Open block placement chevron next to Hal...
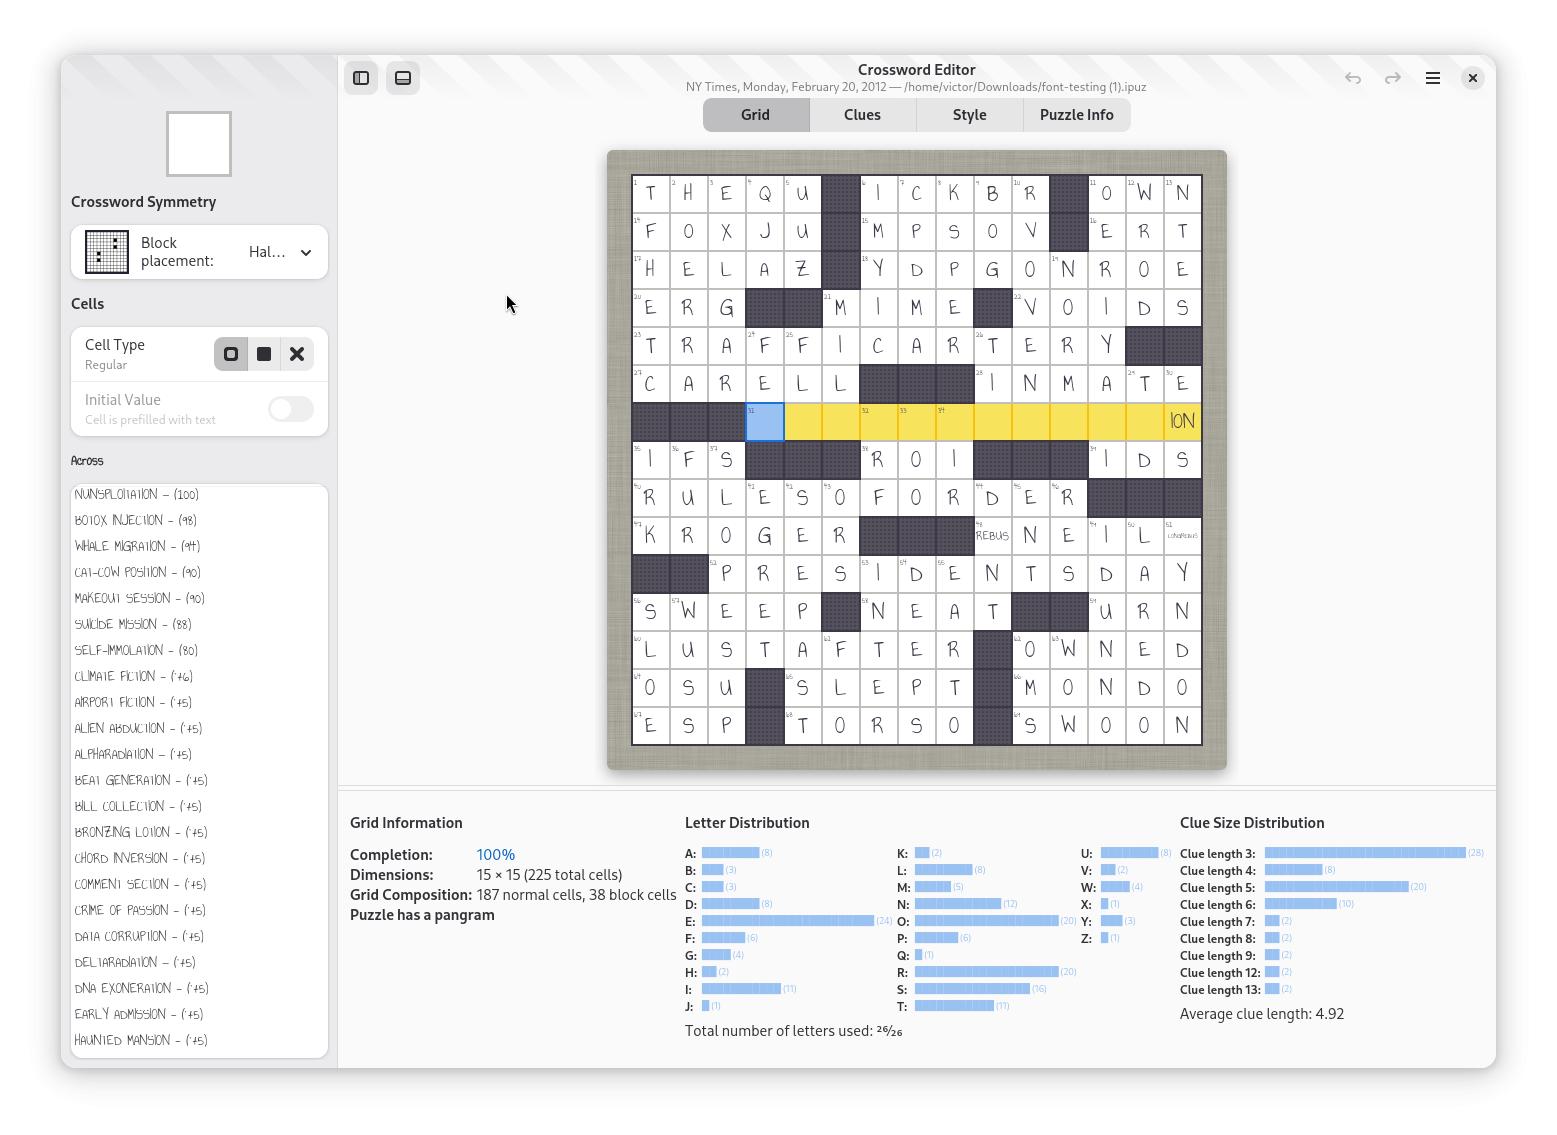Image resolution: width=1557 pixels, height=1135 pixels. 307,251
